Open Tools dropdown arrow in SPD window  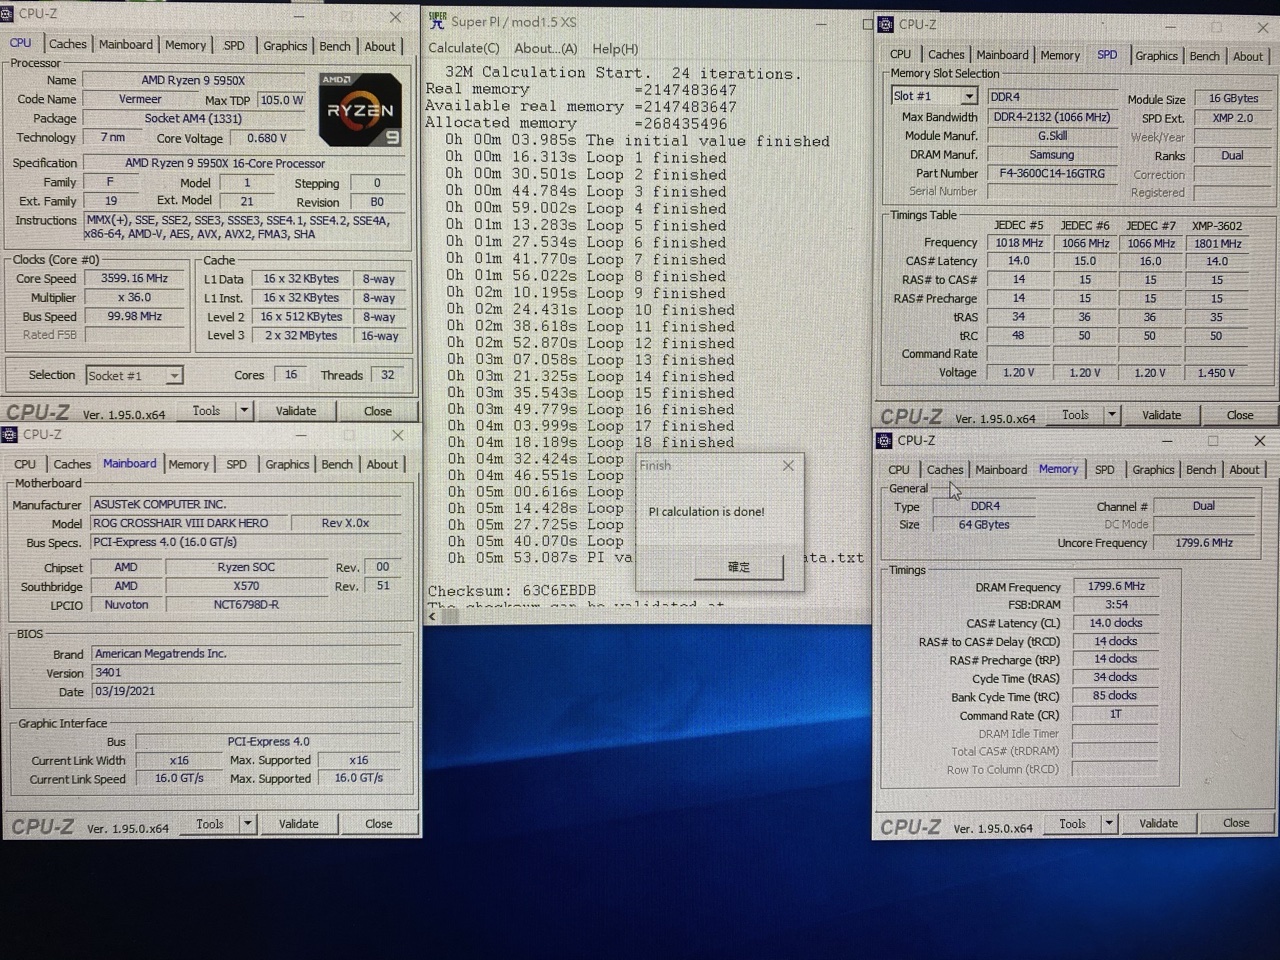click(1111, 415)
